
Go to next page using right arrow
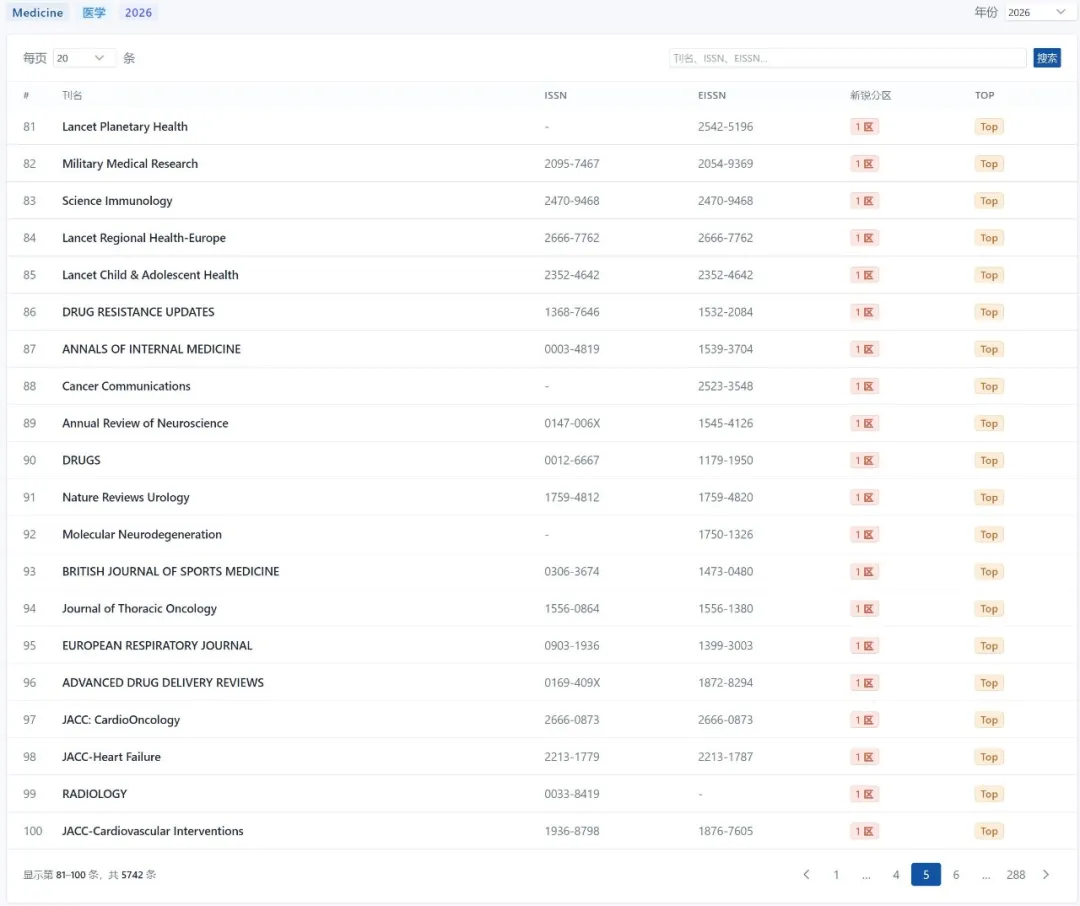coord(1046,875)
